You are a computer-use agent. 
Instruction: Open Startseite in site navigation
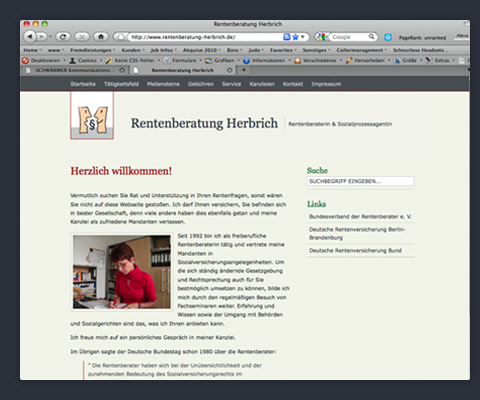click(x=83, y=84)
